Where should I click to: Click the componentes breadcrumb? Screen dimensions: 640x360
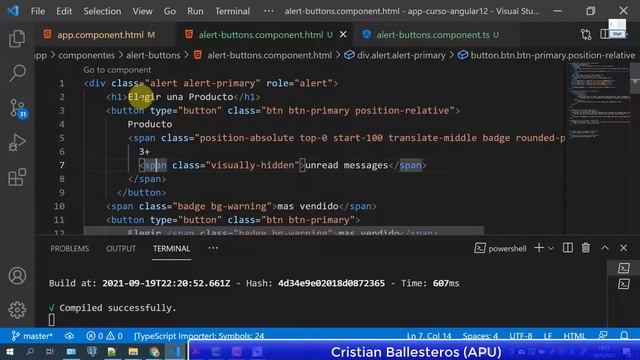click(87, 55)
